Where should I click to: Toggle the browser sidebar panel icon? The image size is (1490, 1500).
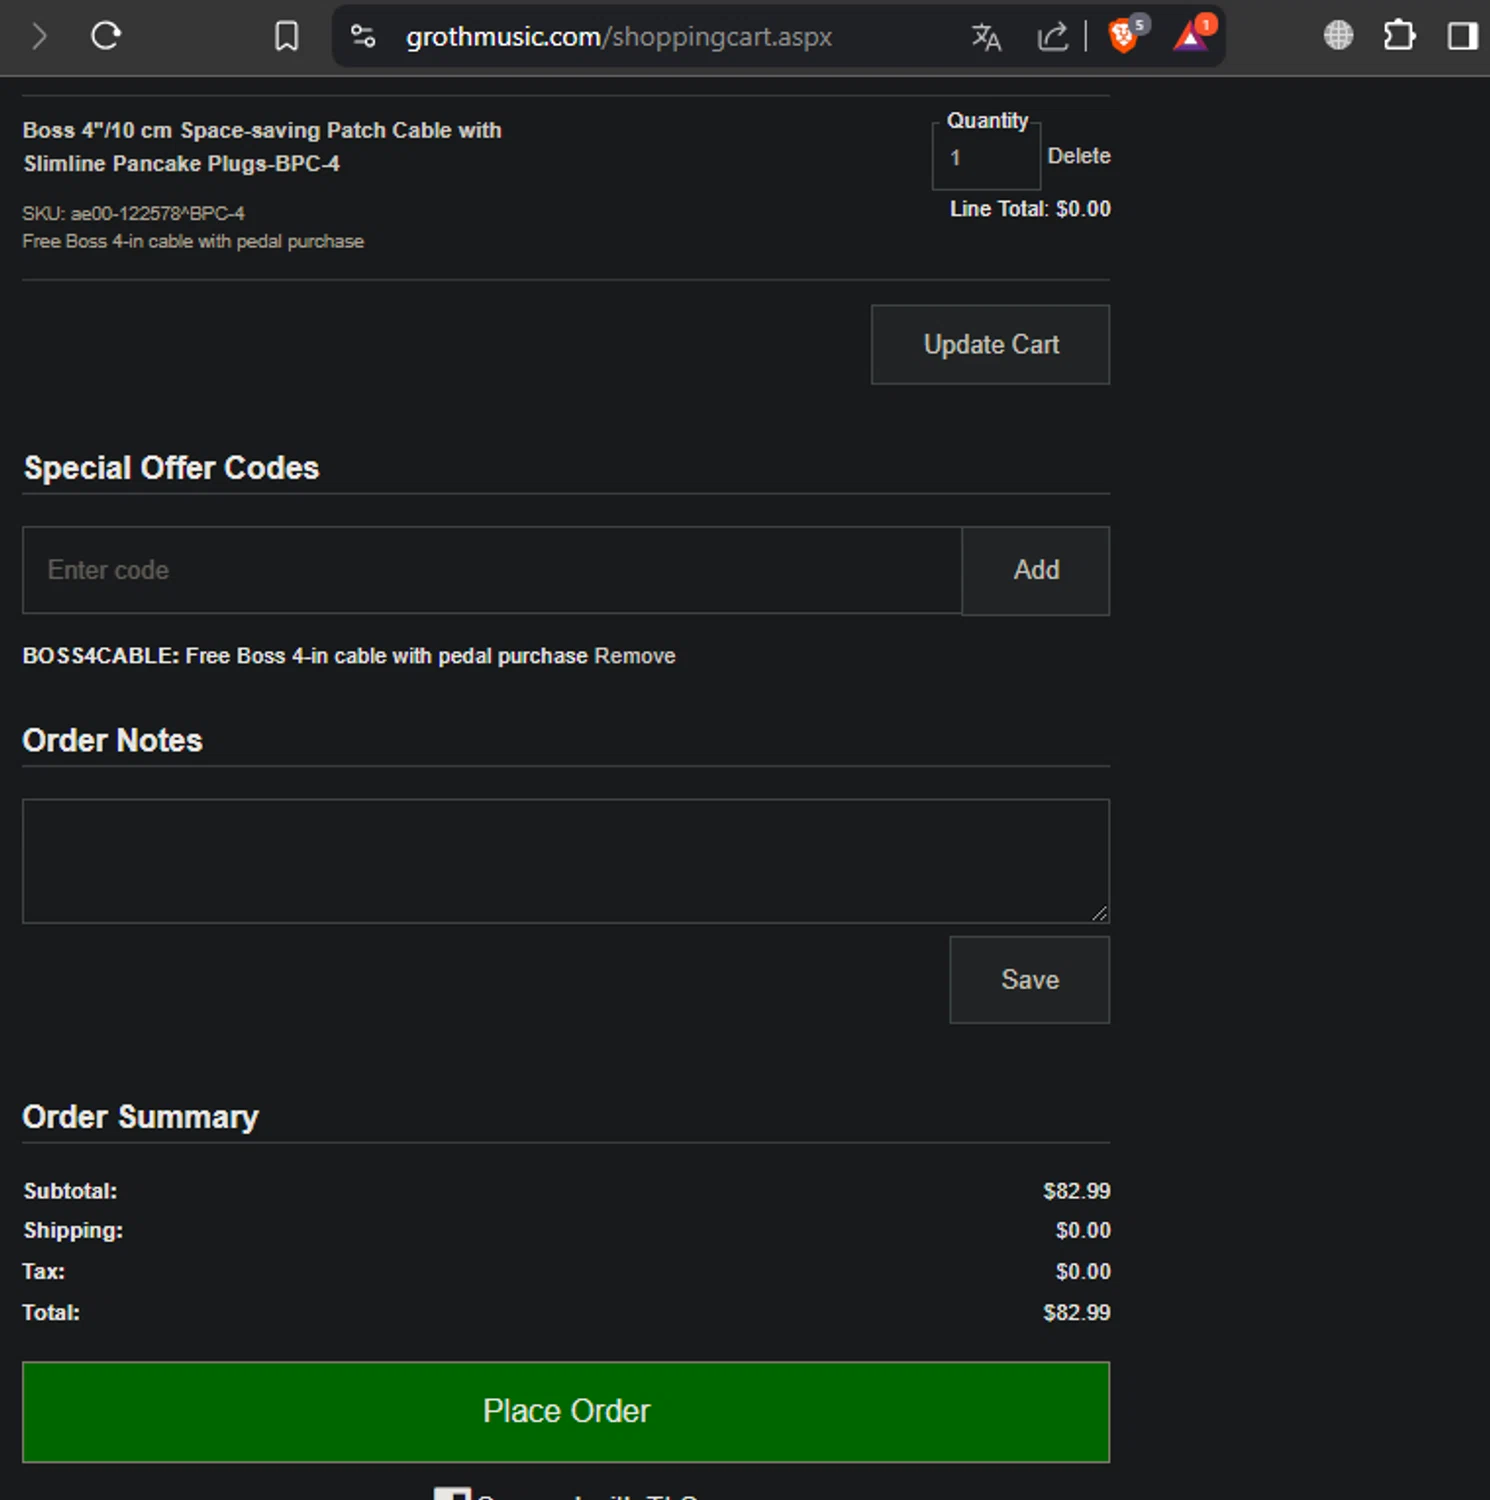click(x=1462, y=37)
